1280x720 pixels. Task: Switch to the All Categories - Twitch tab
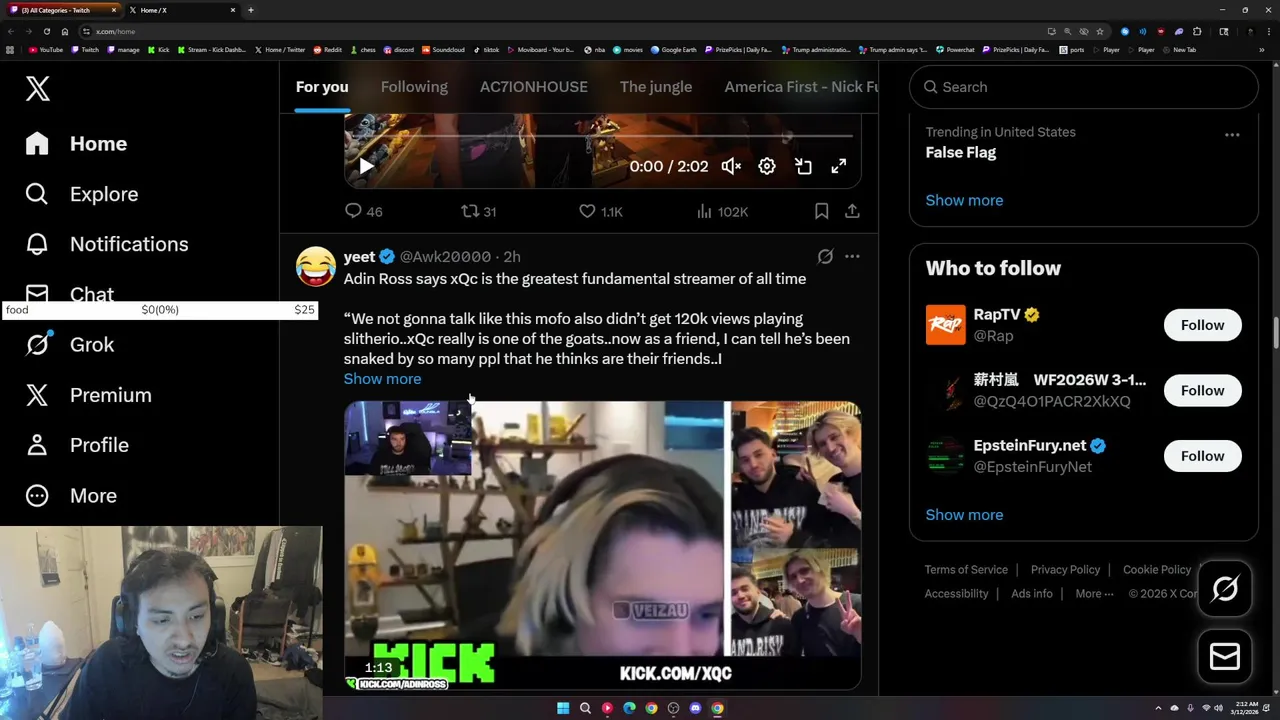click(62, 10)
